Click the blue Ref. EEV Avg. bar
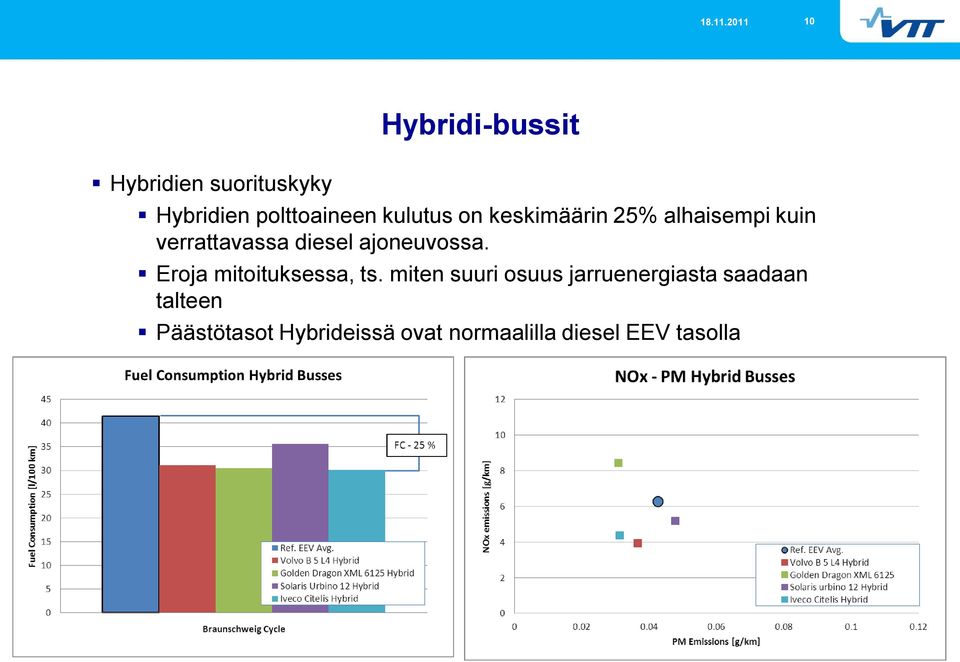The height and width of the screenshot is (662, 960). point(130,514)
